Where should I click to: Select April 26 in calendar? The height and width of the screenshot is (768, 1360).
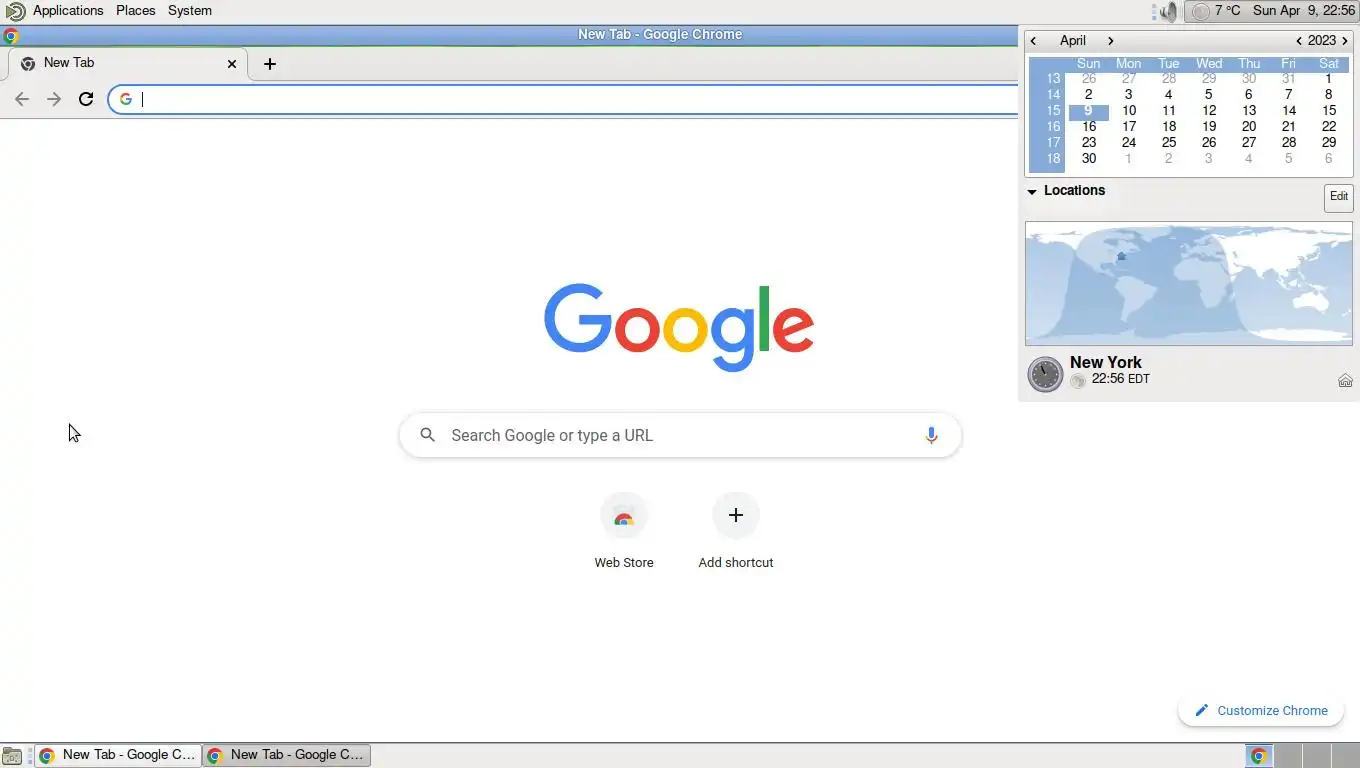pyautogui.click(x=1209, y=143)
